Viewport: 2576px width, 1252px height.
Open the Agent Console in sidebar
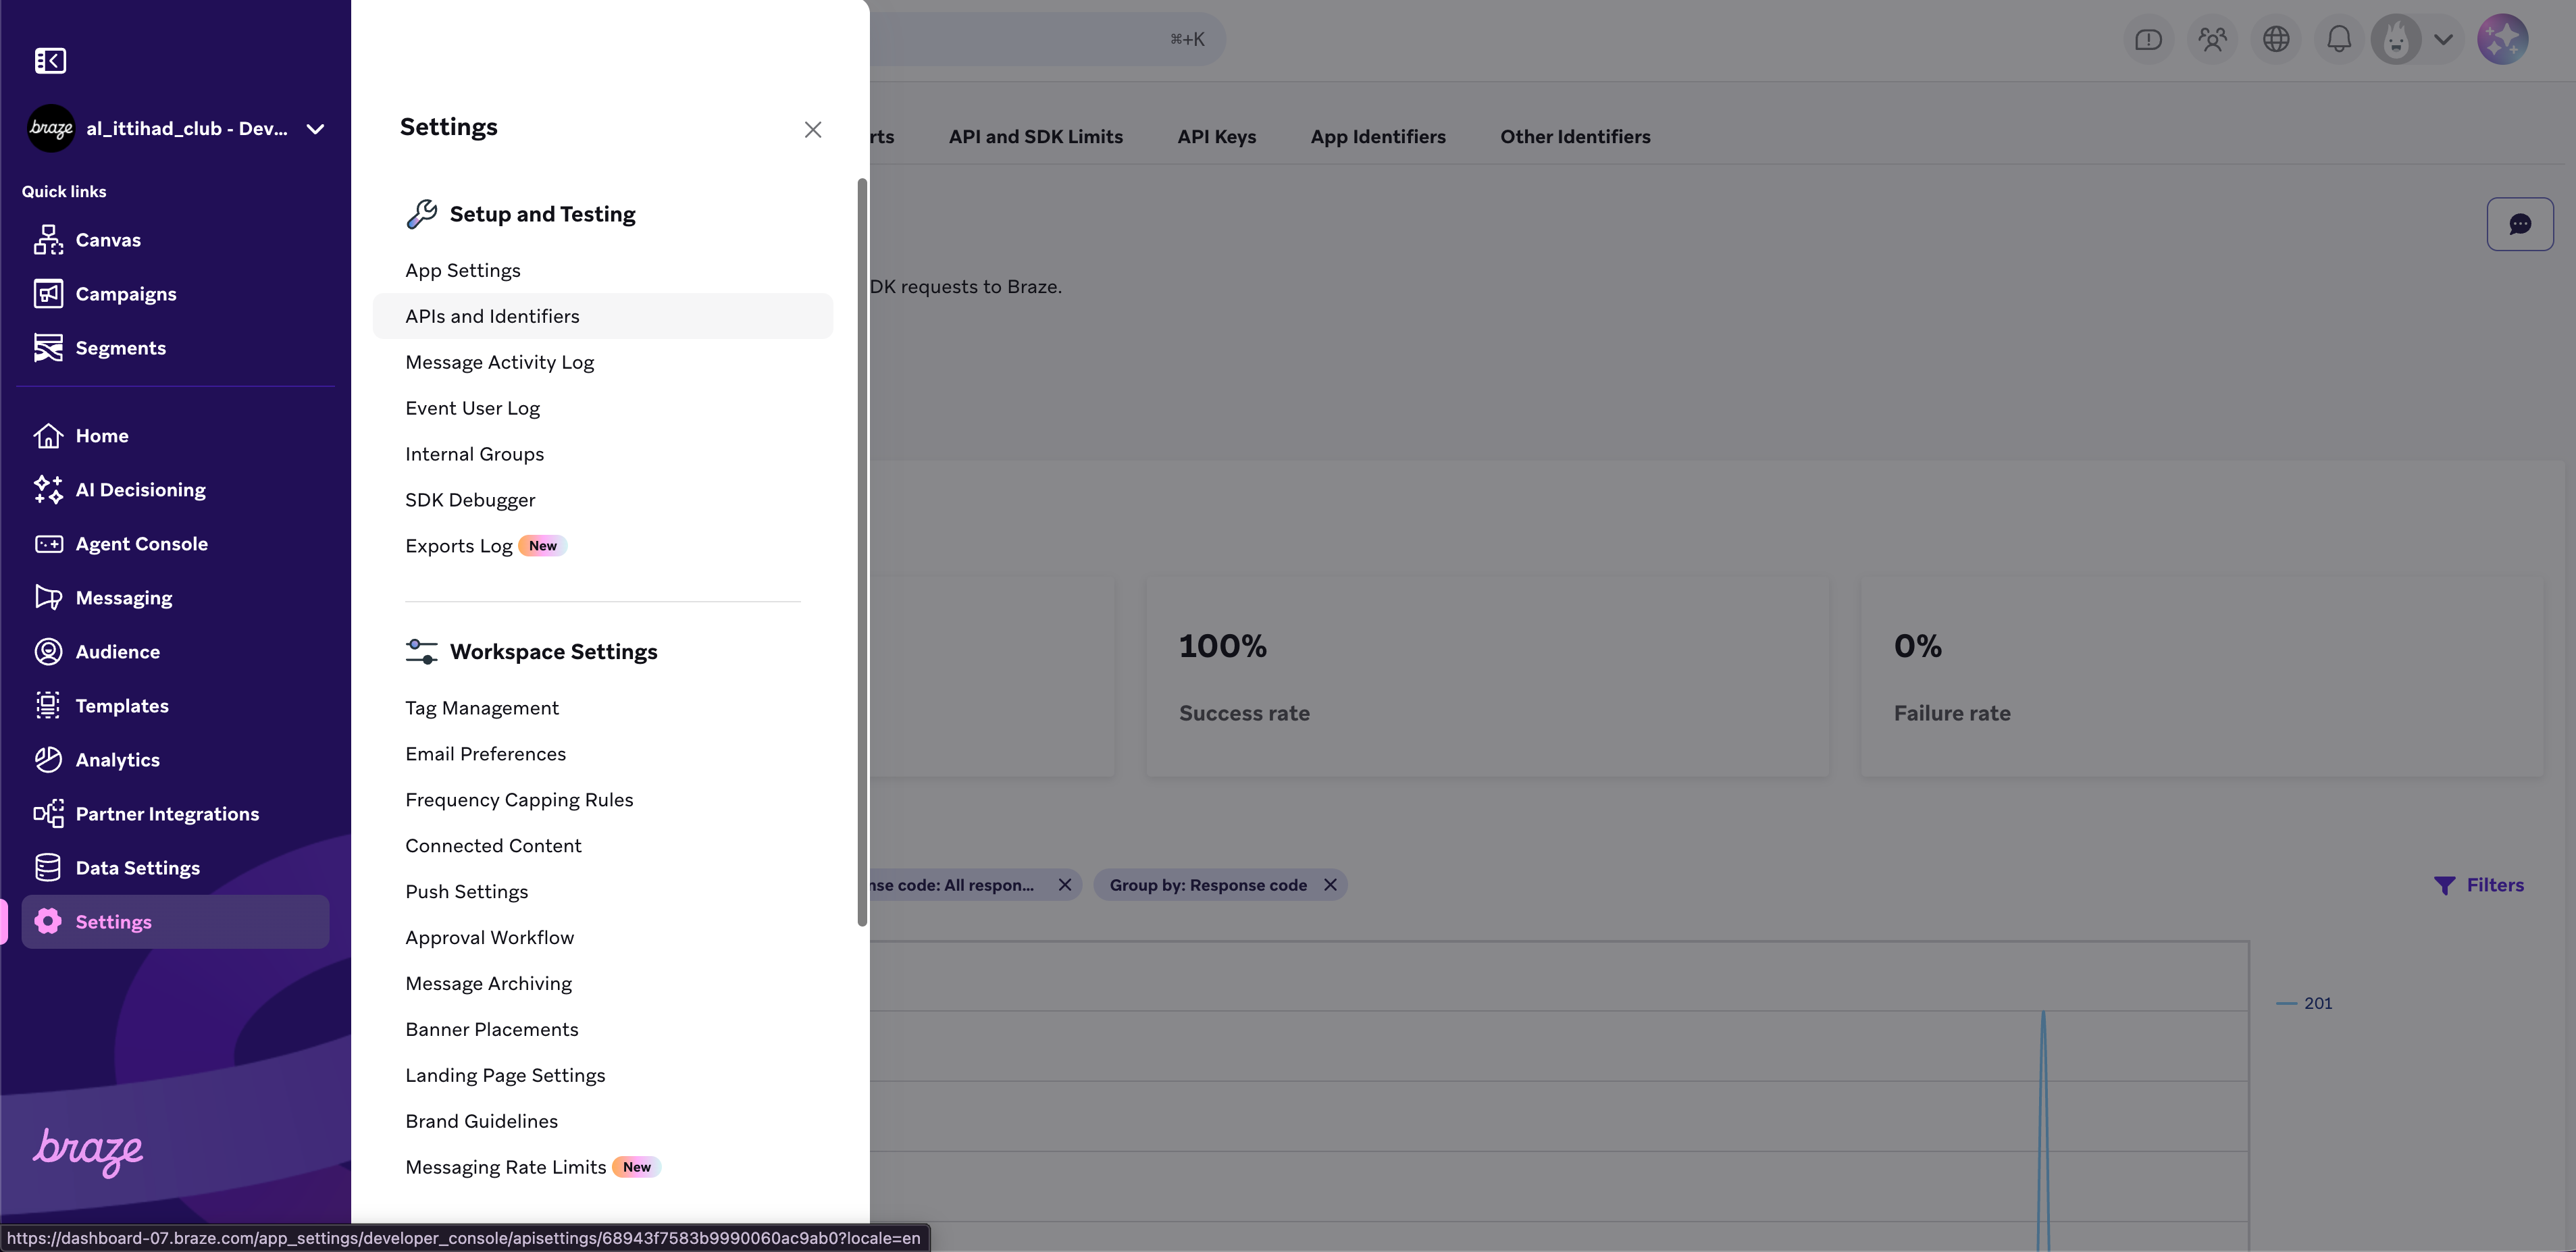coord(141,544)
